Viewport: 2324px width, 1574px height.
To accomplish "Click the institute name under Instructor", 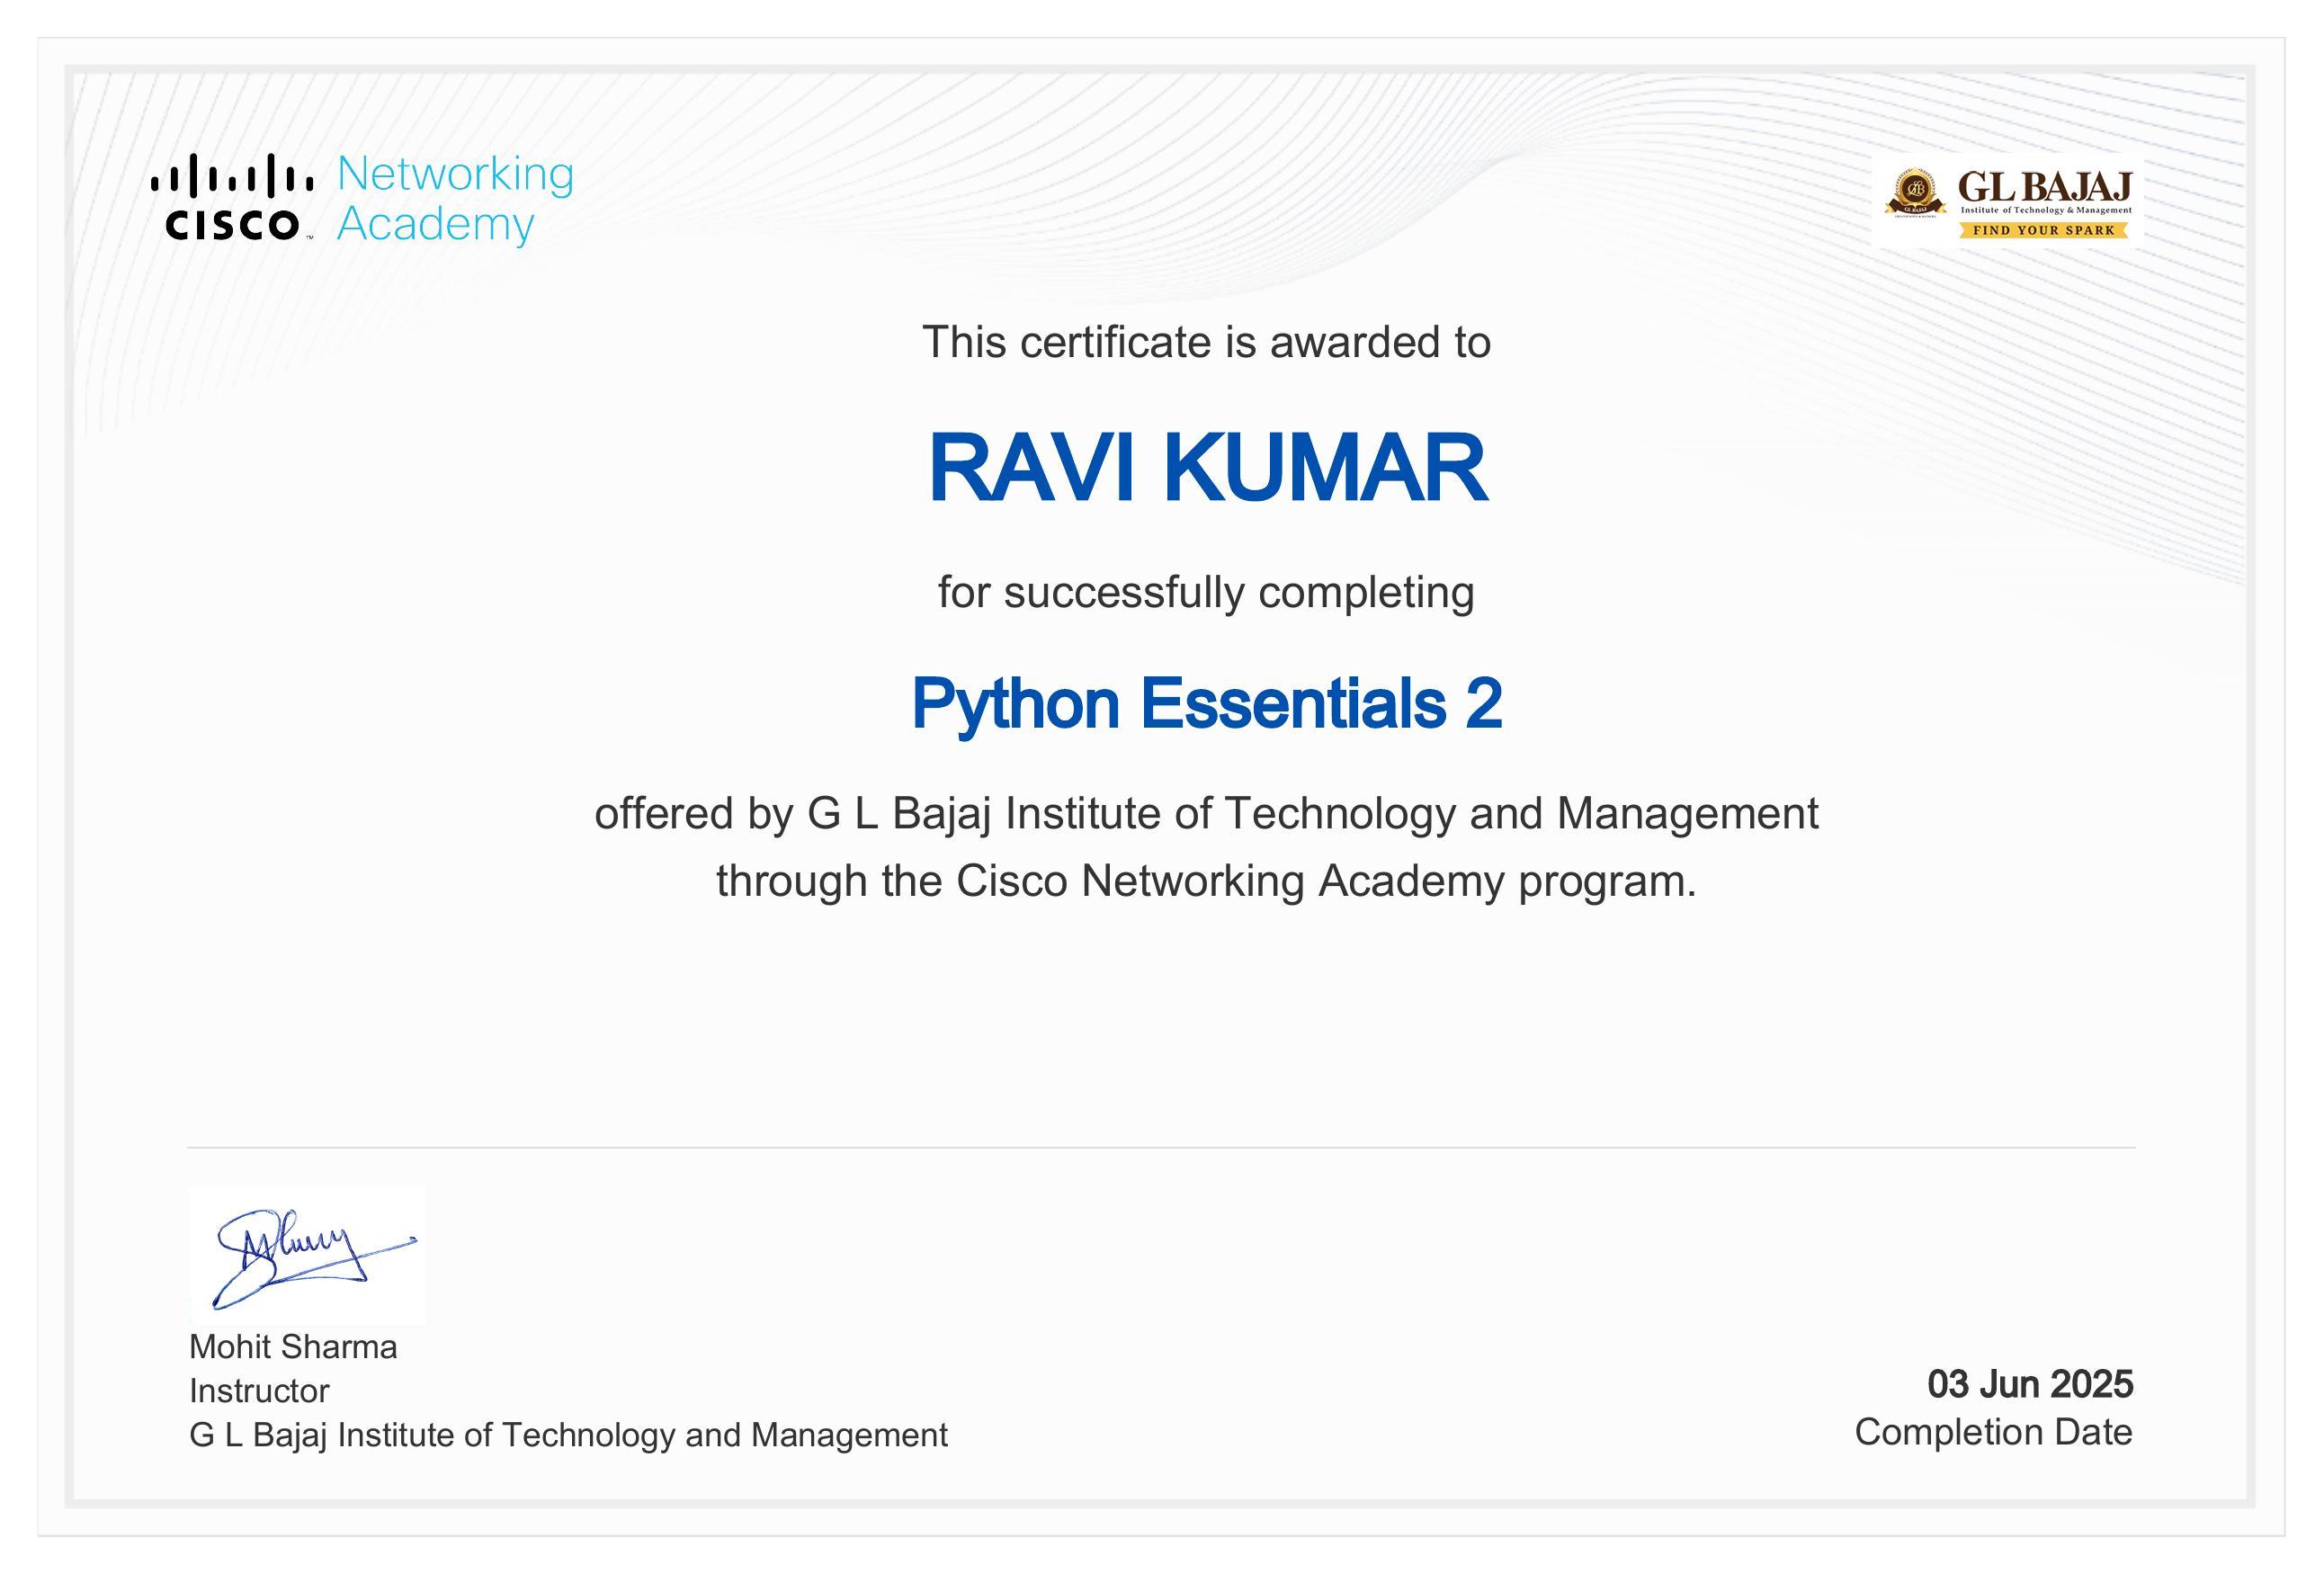I will pos(568,1435).
